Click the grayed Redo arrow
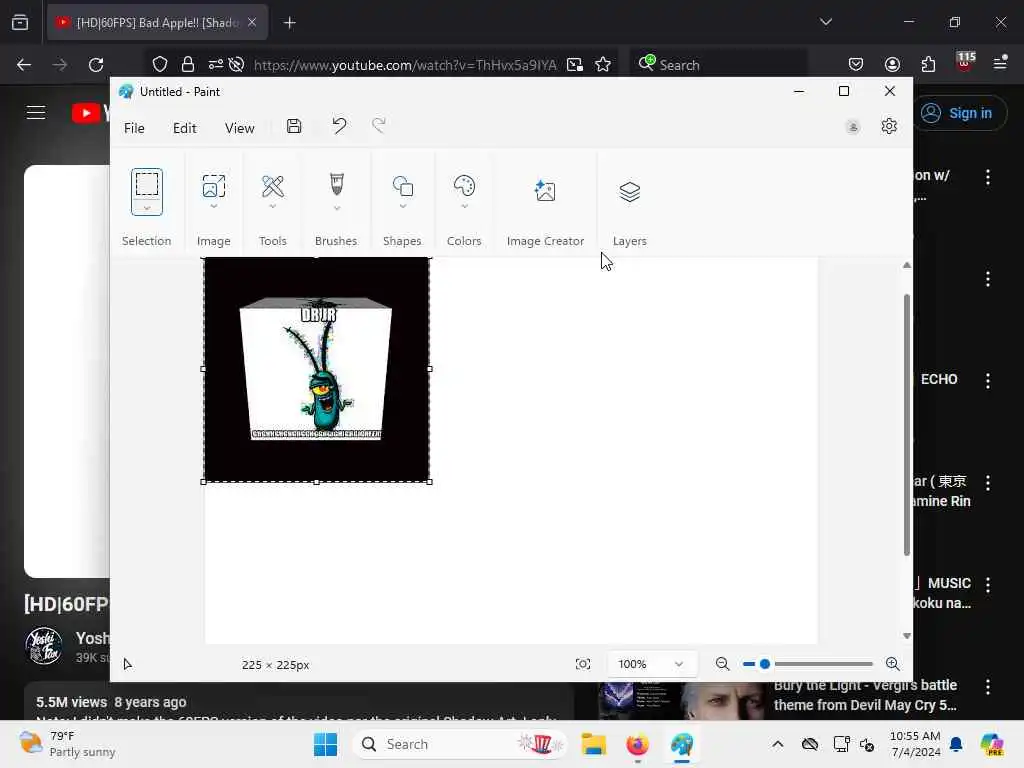Screen dimensions: 1024x768 point(379,125)
